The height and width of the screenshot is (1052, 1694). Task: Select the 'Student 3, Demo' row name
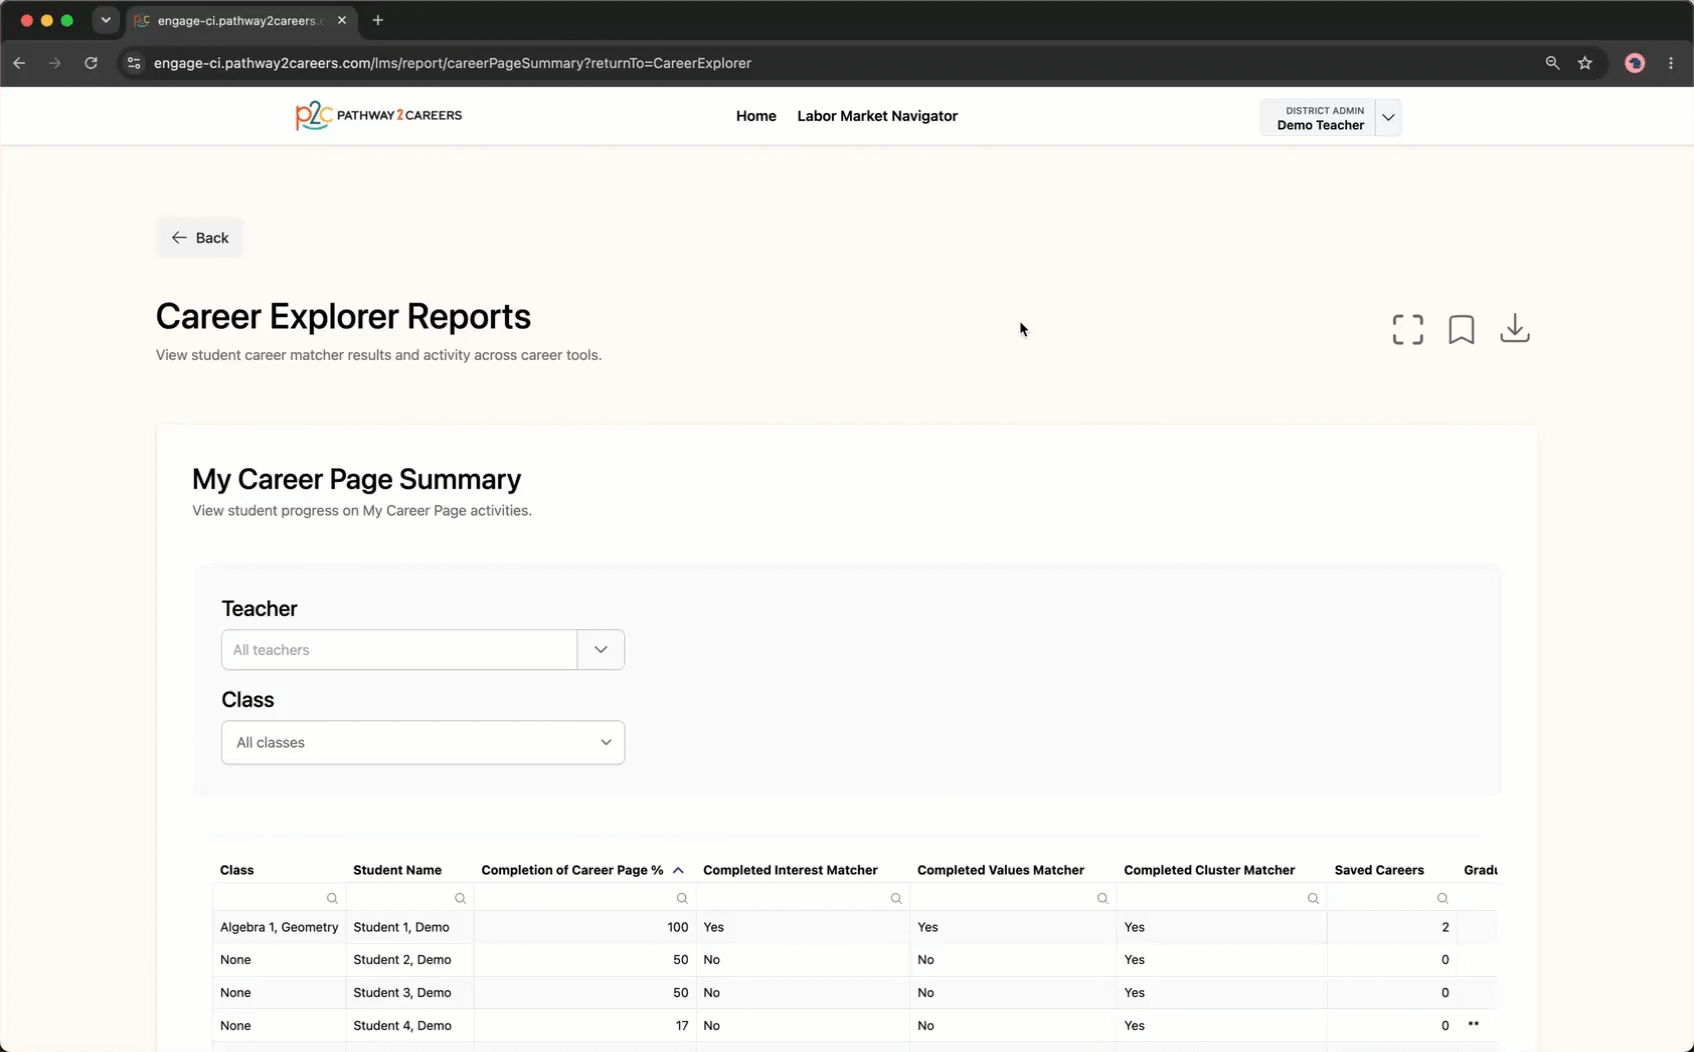coord(402,993)
